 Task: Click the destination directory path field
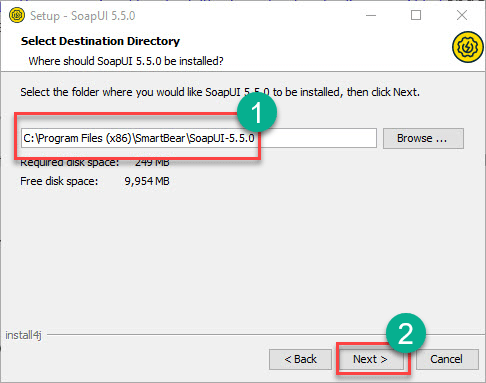(x=199, y=138)
